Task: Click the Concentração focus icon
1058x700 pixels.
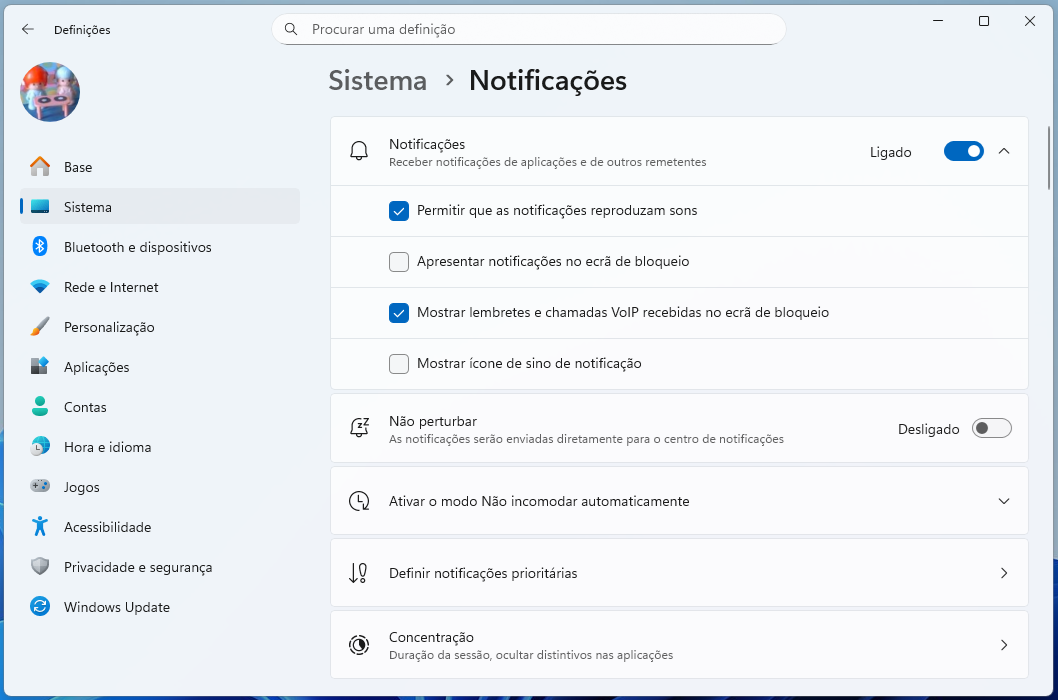Action: click(359, 644)
